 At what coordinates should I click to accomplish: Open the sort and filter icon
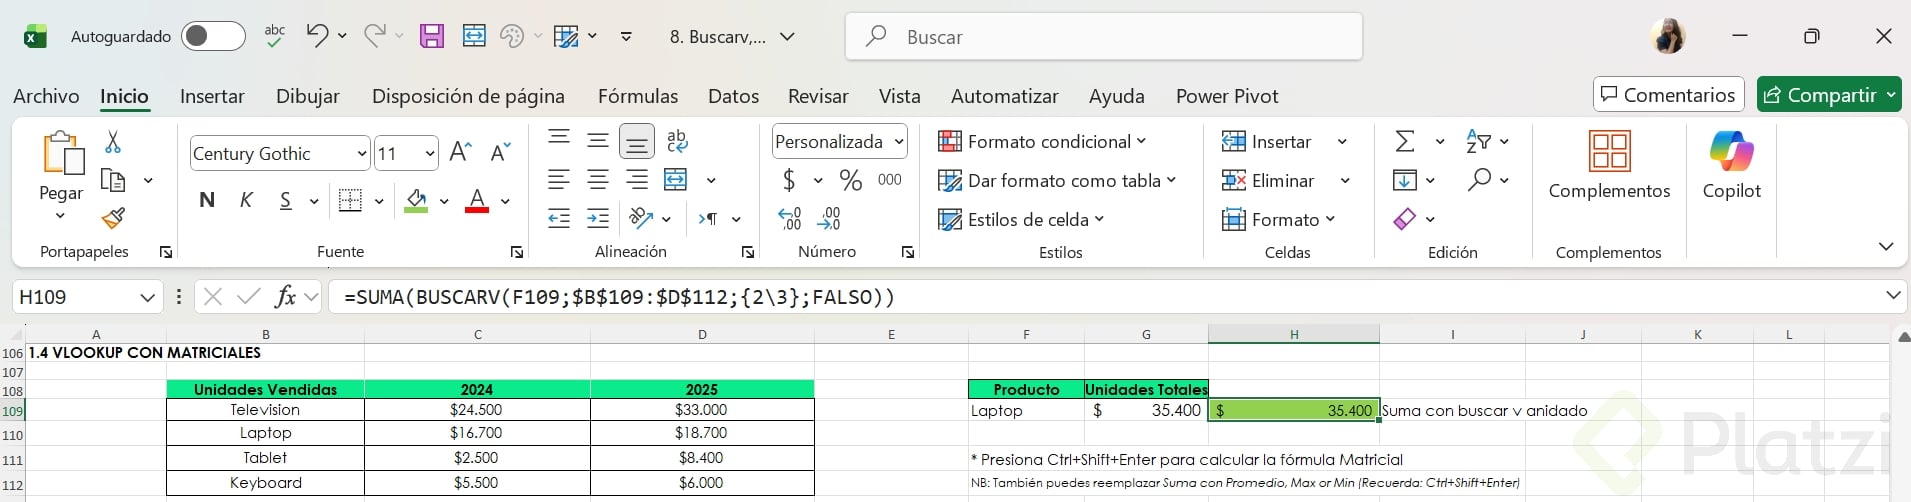tap(1478, 141)
